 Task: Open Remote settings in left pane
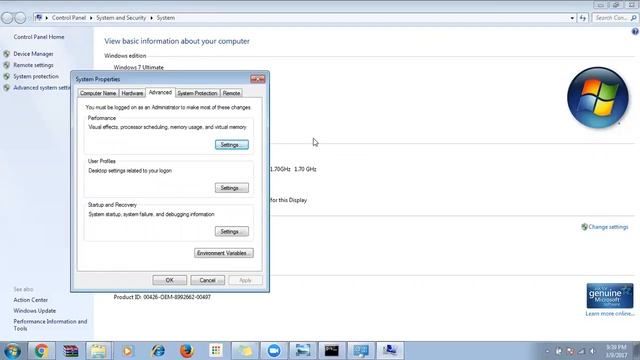[x=33, y=65]
